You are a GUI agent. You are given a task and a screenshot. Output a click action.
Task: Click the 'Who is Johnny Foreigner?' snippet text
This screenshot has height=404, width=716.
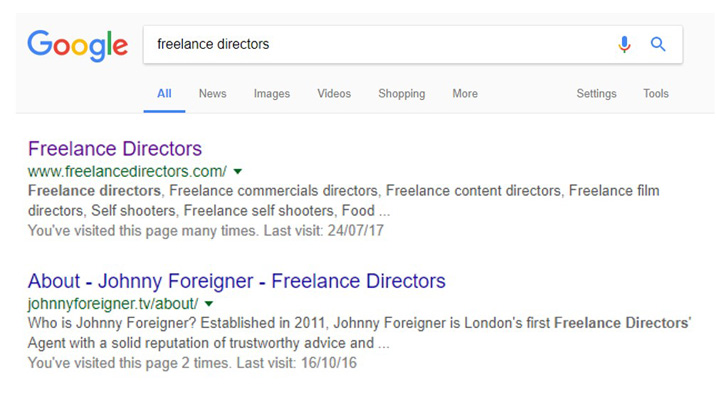(x=112, y=323)
